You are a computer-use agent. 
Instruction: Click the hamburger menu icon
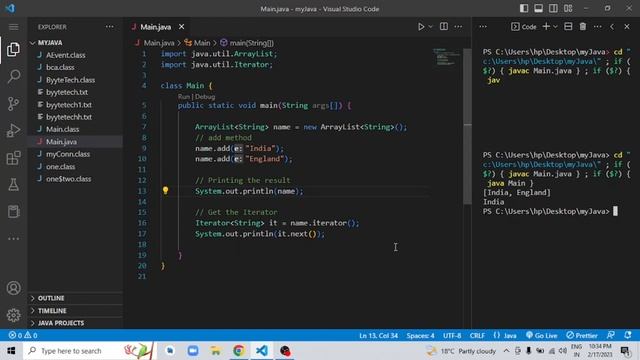[13, 27]
